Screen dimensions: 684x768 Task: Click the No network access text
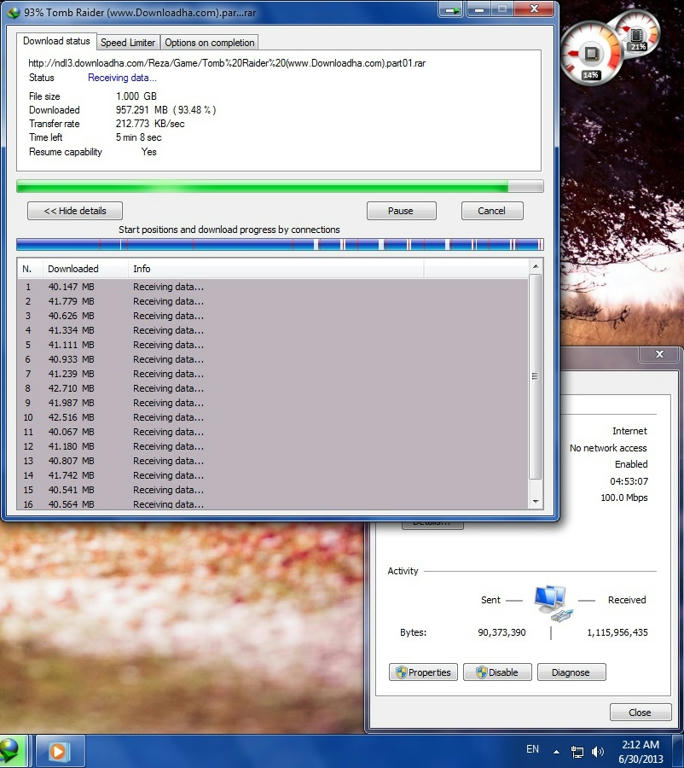pos(608,448)
